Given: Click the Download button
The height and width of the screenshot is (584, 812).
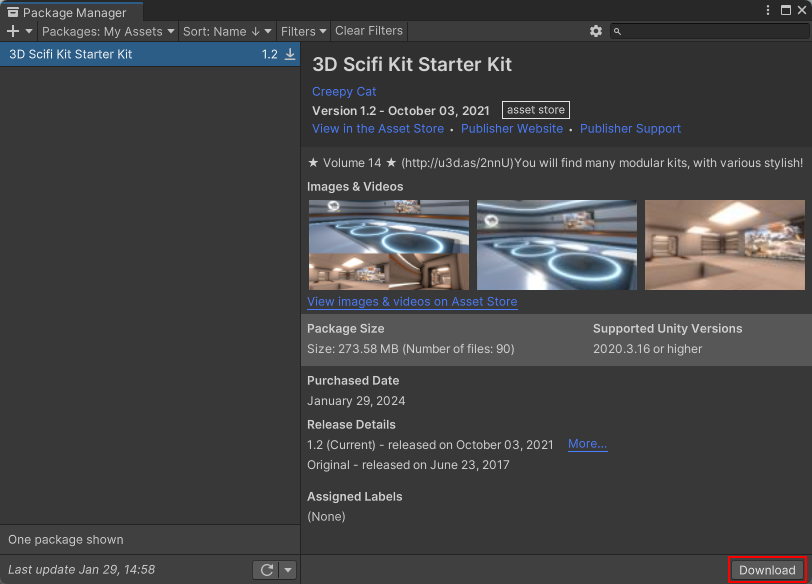Looking at the screenshot, I should 767,570.
